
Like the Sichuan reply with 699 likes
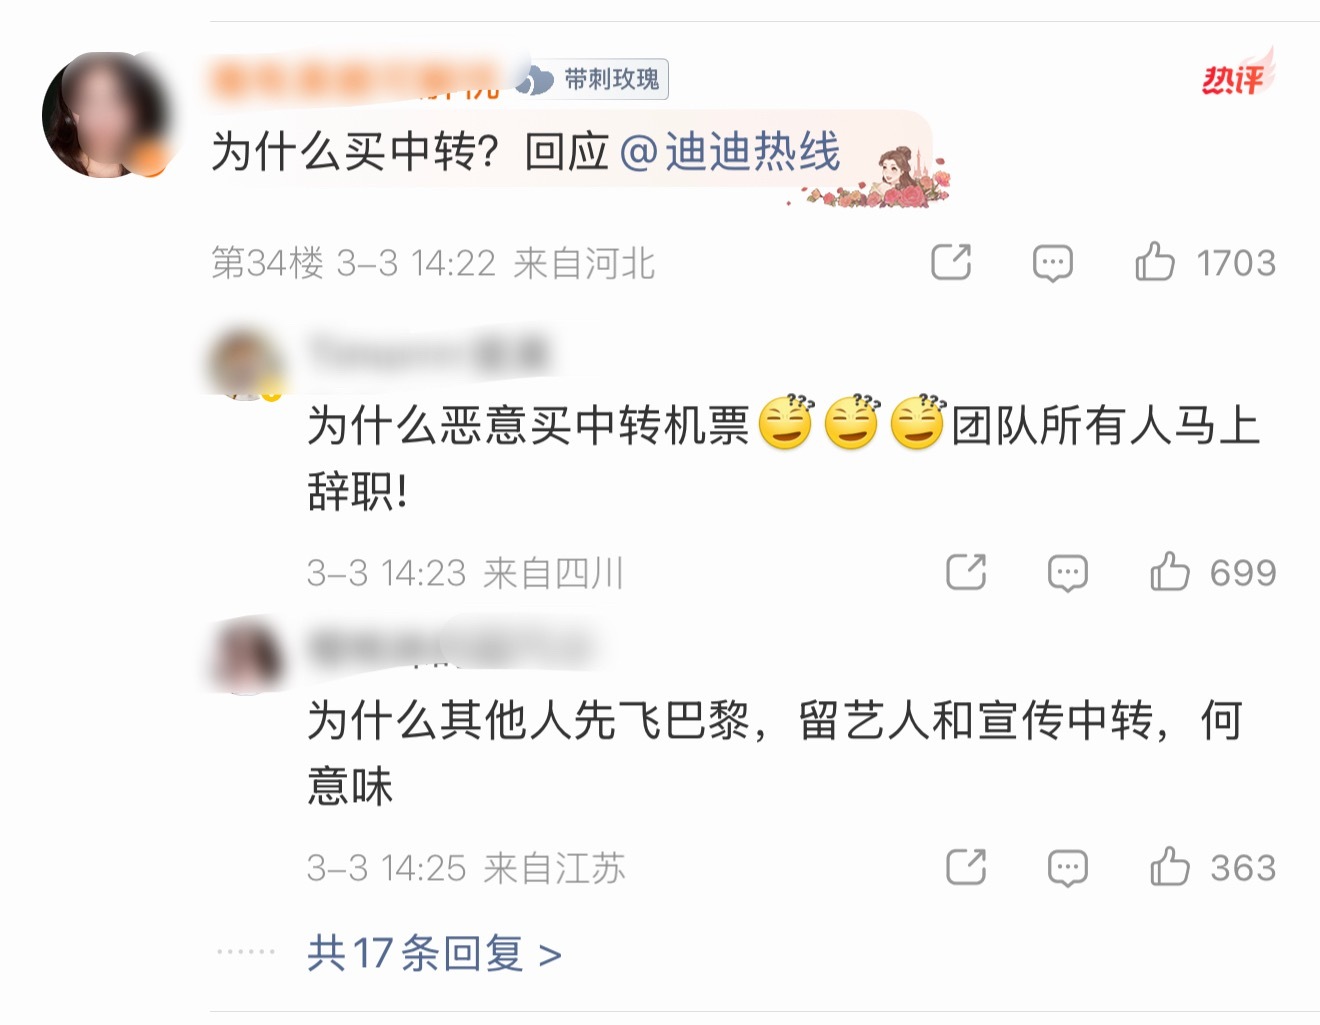pyautogui.click(x=1212, y=573)
